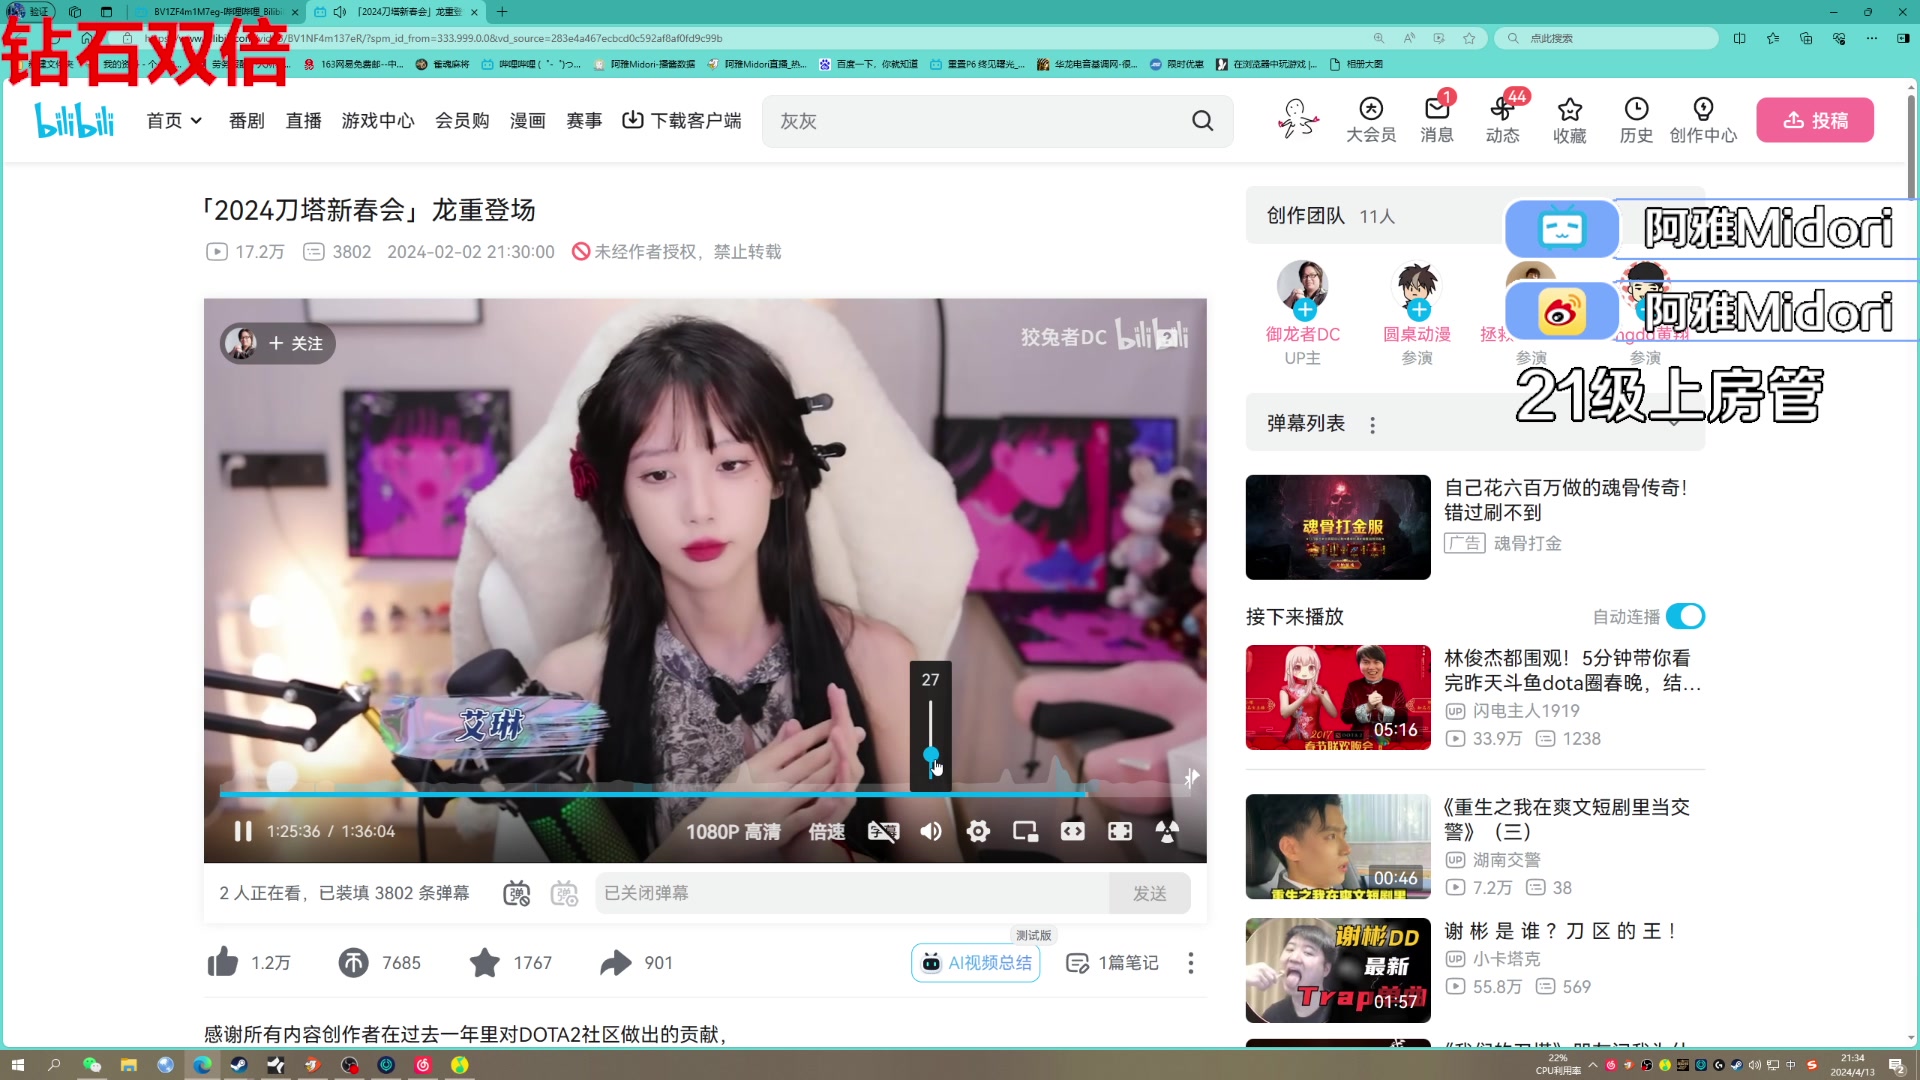Like the video with thumbs-up icon

point(223,962)
